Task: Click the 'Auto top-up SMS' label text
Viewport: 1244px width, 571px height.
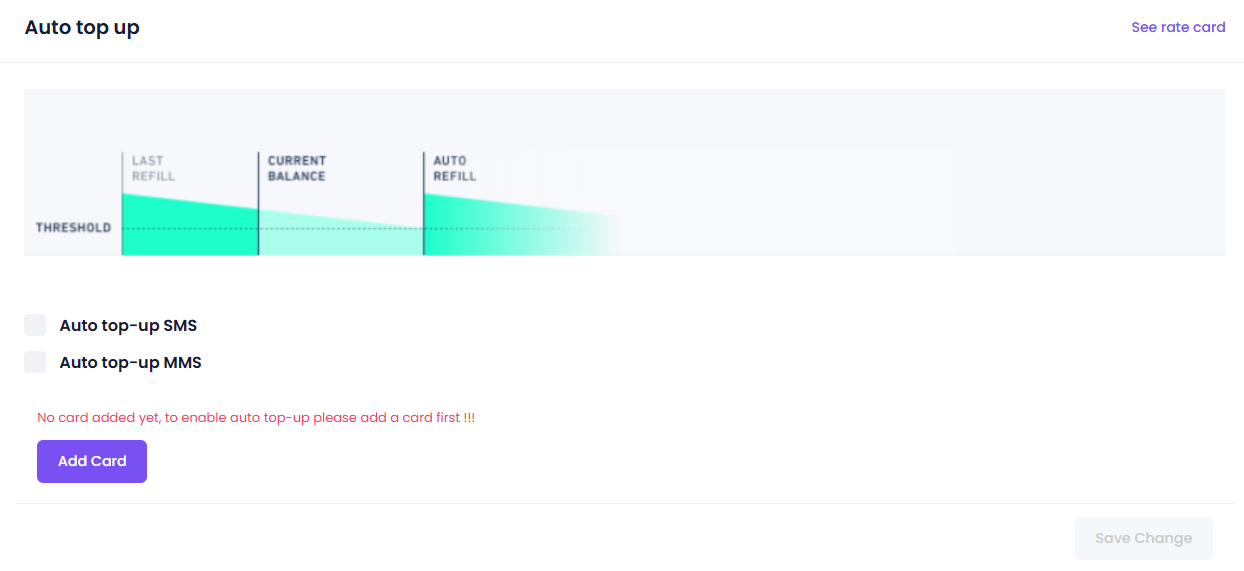Action: pyautogui.click(x=128, y=325)
